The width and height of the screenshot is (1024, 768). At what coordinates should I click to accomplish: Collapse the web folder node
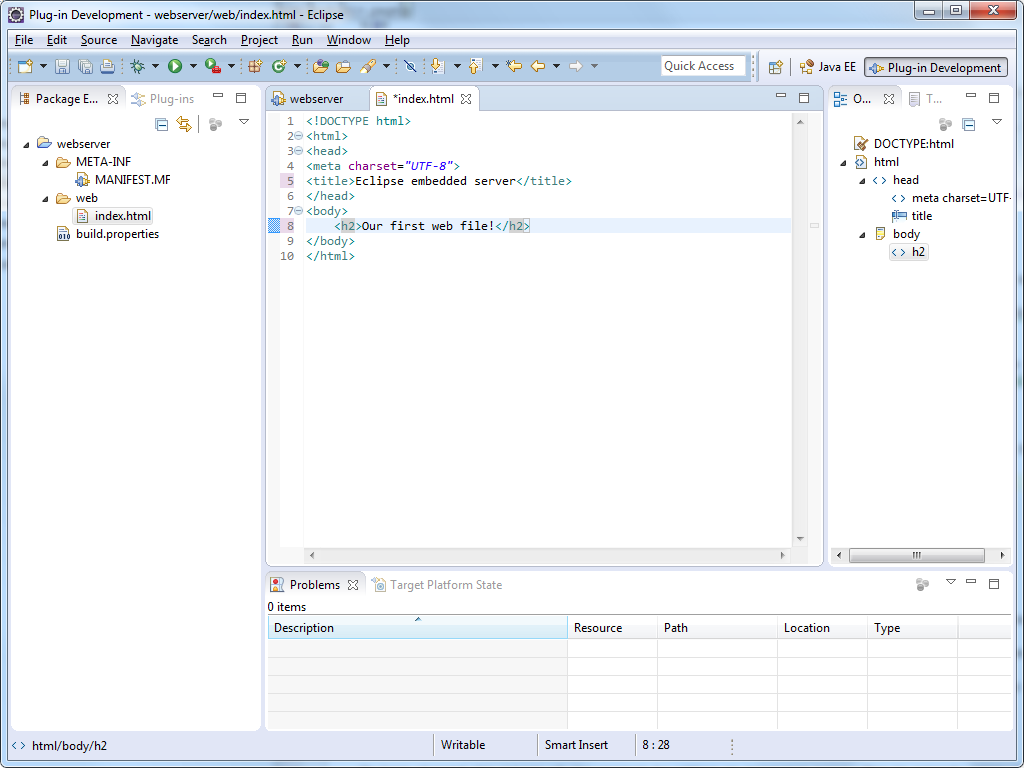[x=46, y=199]
